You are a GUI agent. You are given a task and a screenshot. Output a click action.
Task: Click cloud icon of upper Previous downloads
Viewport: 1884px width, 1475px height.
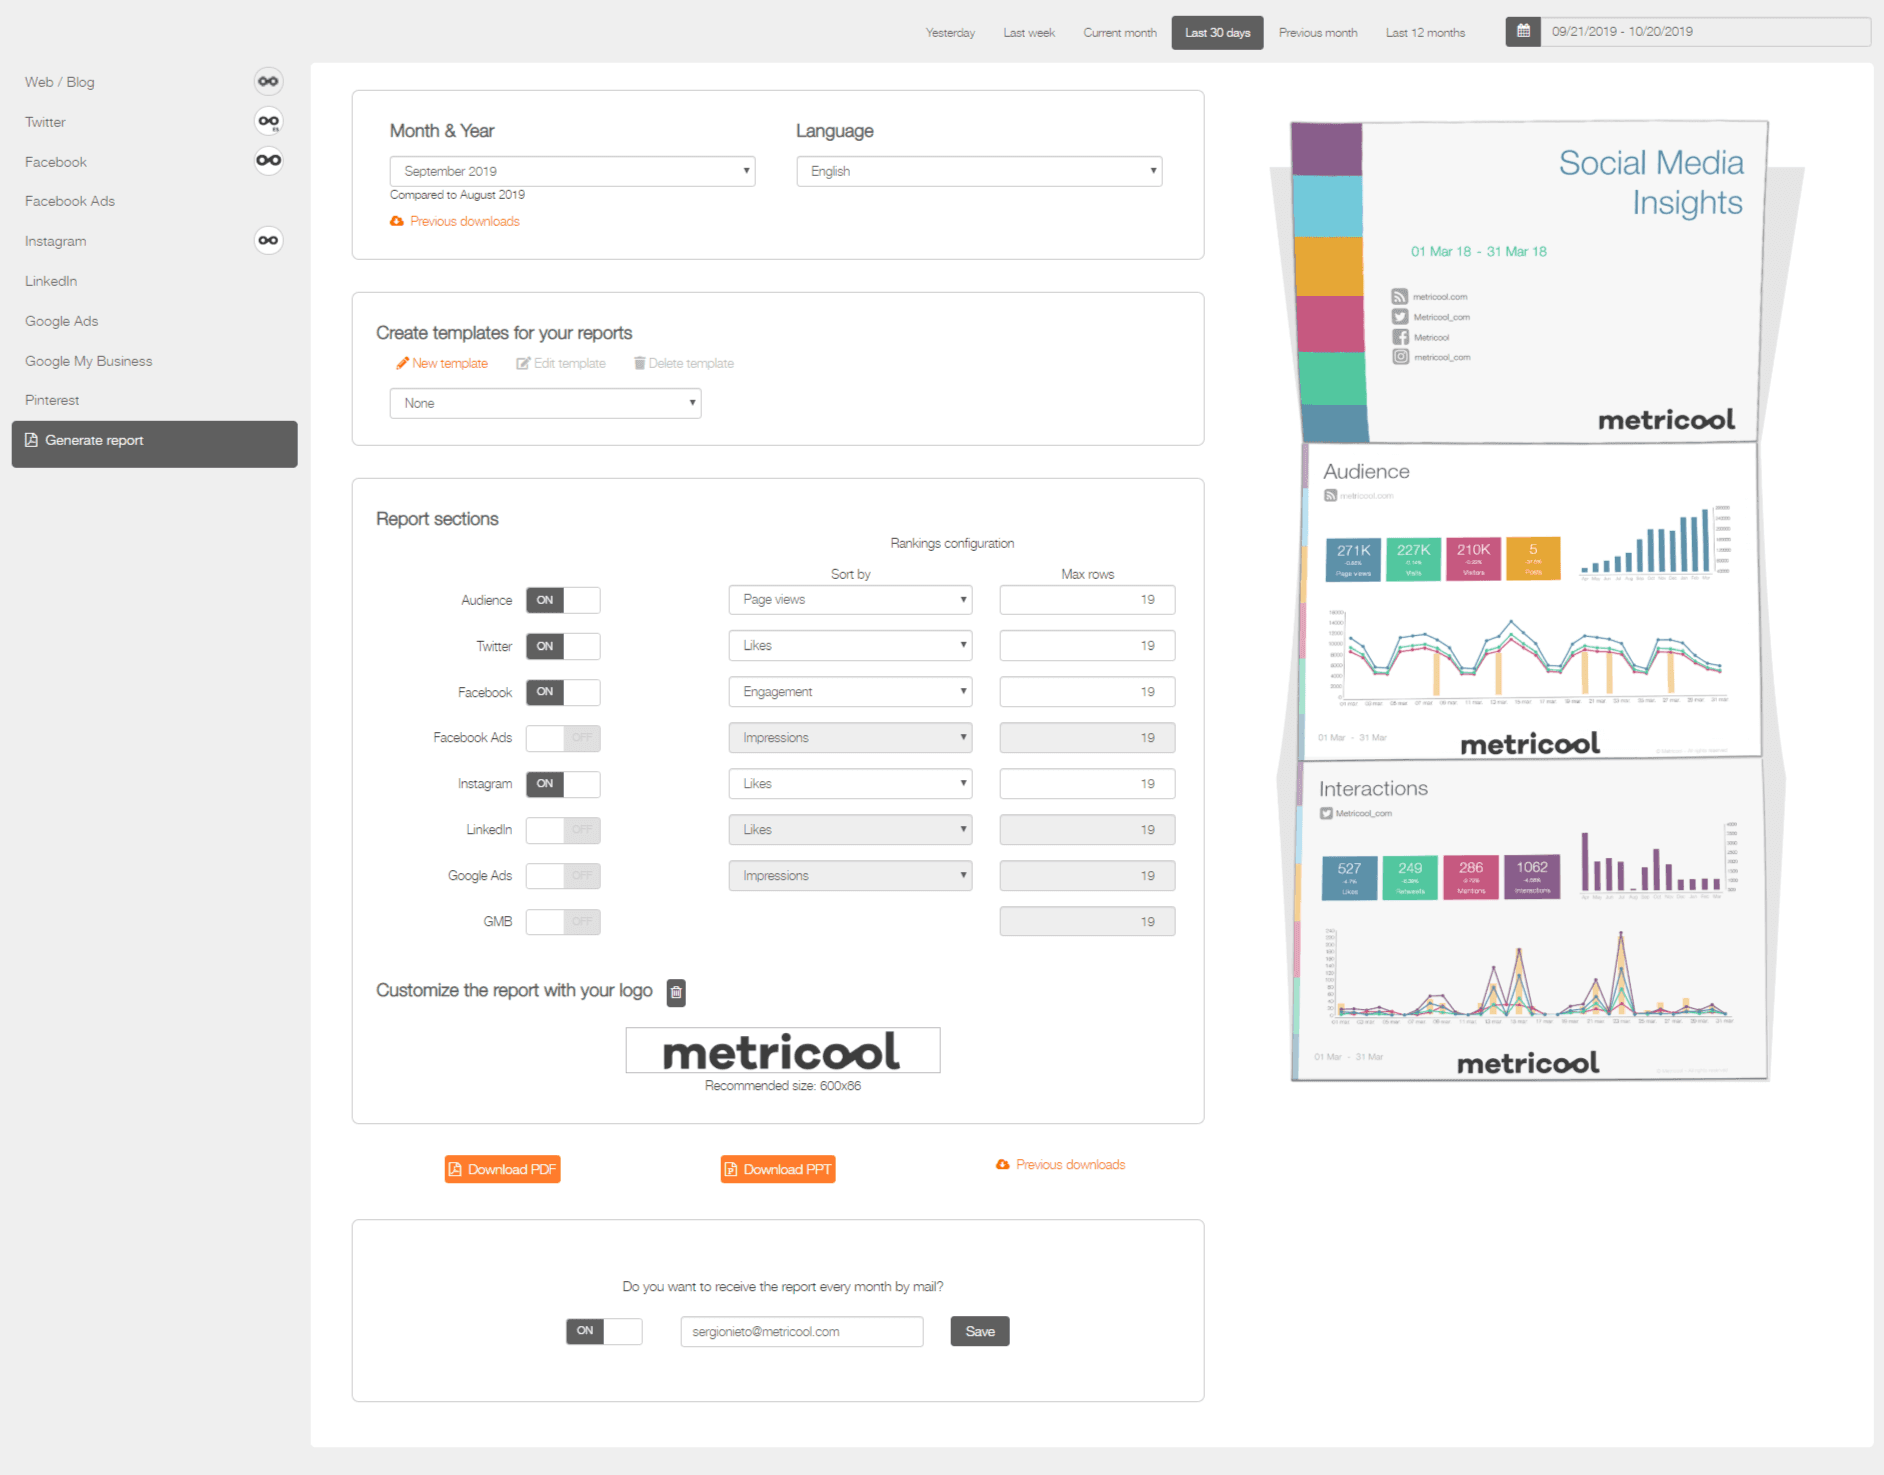click(397, 221)
